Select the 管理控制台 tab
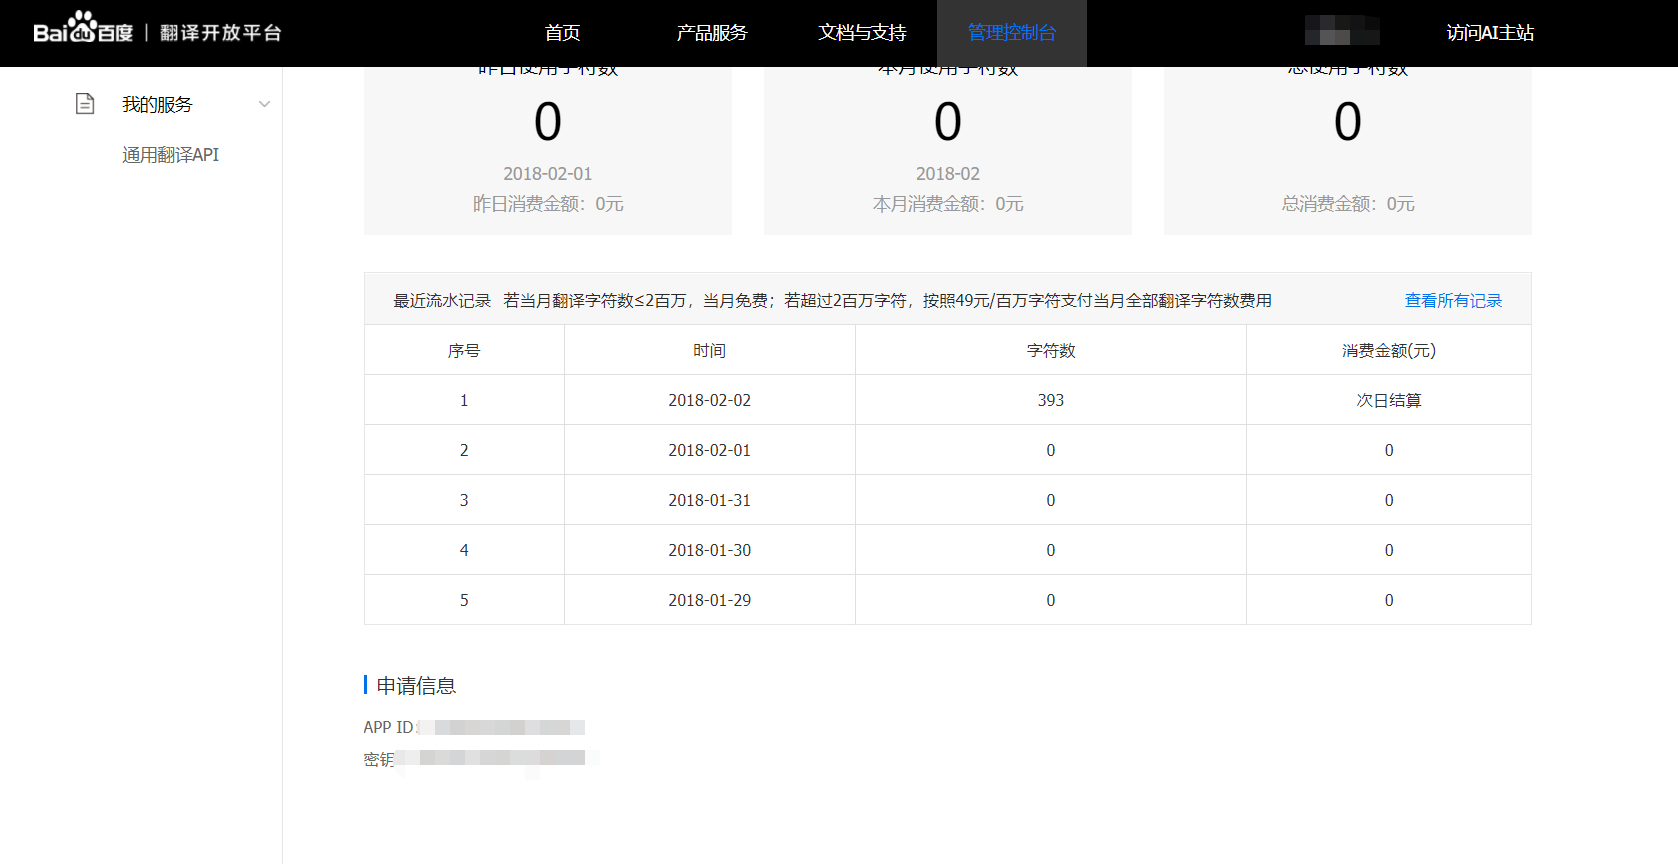The height and width of the screenshot is (864, 1678). click(x=1012, y=33)
